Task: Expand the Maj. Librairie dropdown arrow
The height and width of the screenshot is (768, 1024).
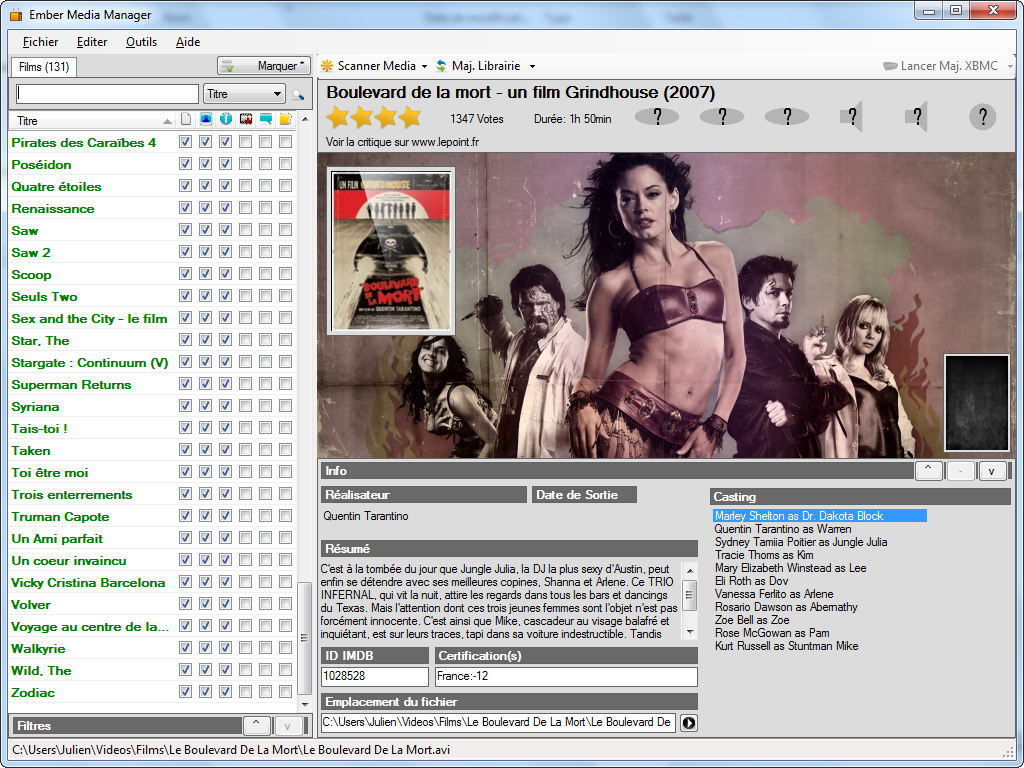Action: tap(532, 67)
